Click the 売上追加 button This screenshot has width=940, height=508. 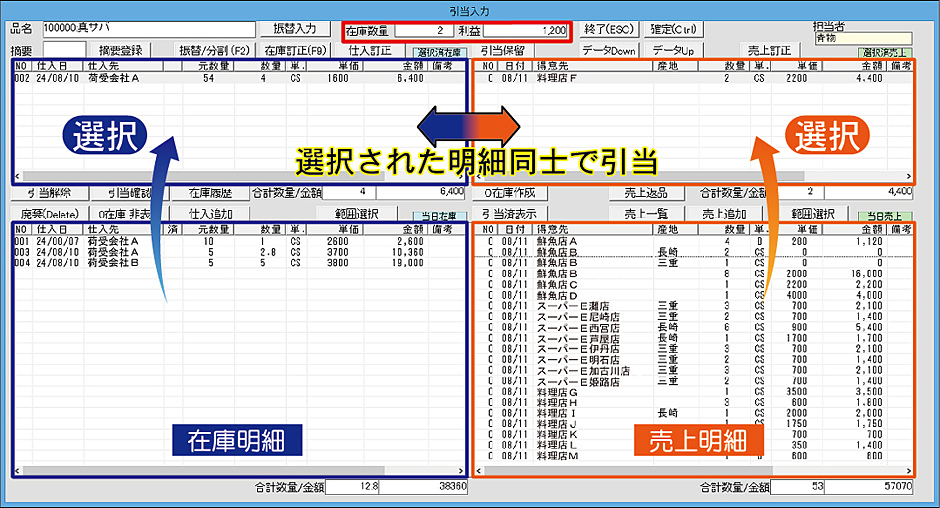[x=722, y=213]
